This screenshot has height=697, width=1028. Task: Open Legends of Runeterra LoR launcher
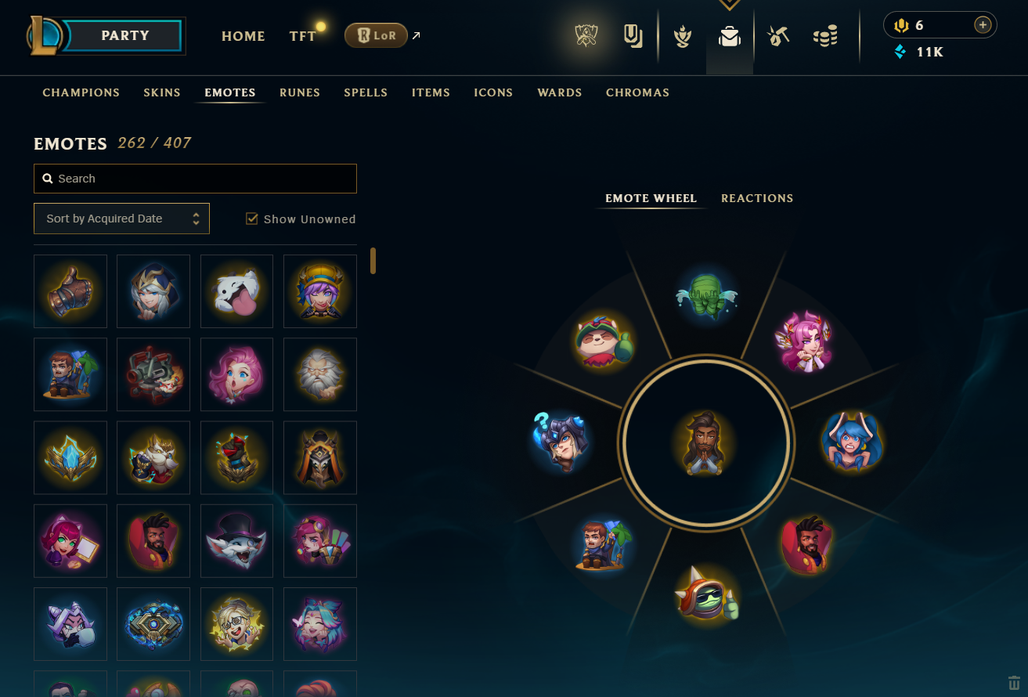click(x=376, y=35)
